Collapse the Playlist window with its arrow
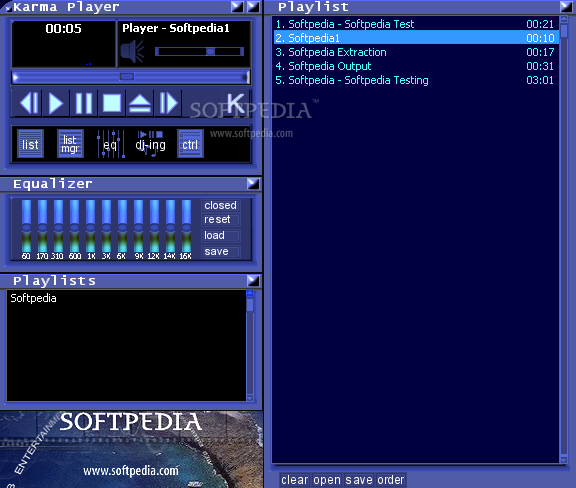This screenshot has width=576, height=488. [566, 6]
